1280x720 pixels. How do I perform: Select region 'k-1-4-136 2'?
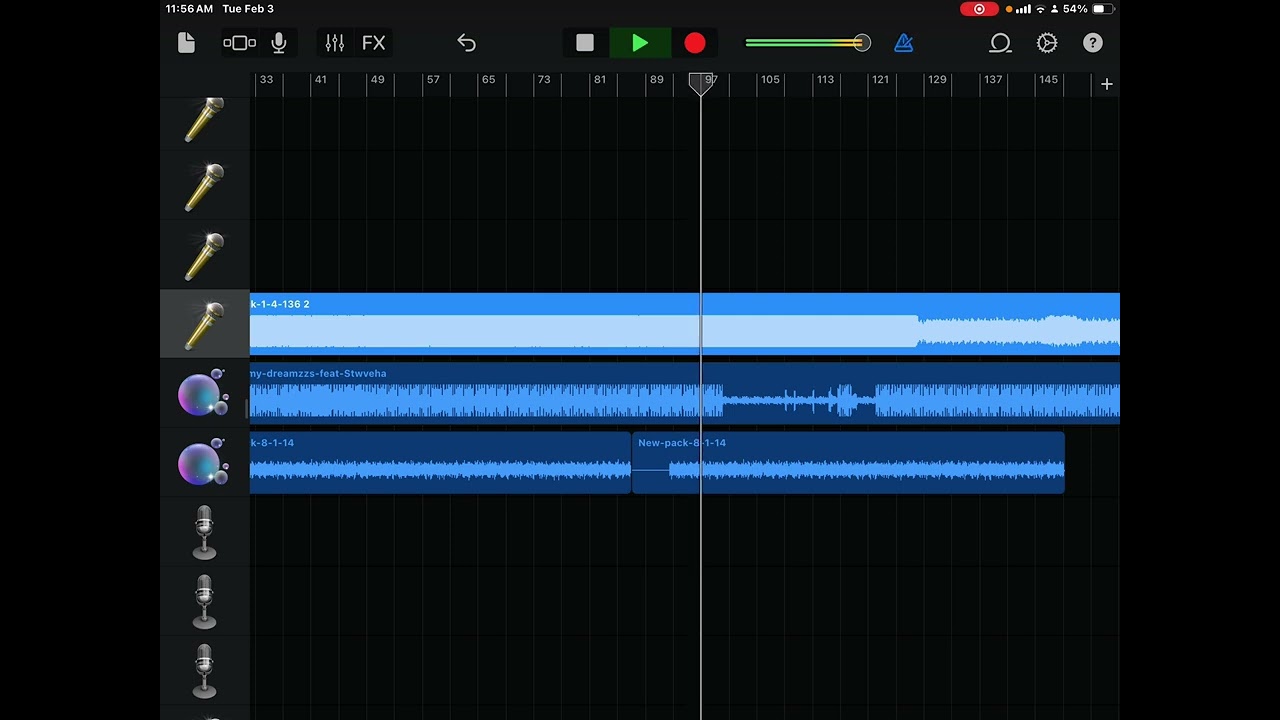[x=685, y=324]
